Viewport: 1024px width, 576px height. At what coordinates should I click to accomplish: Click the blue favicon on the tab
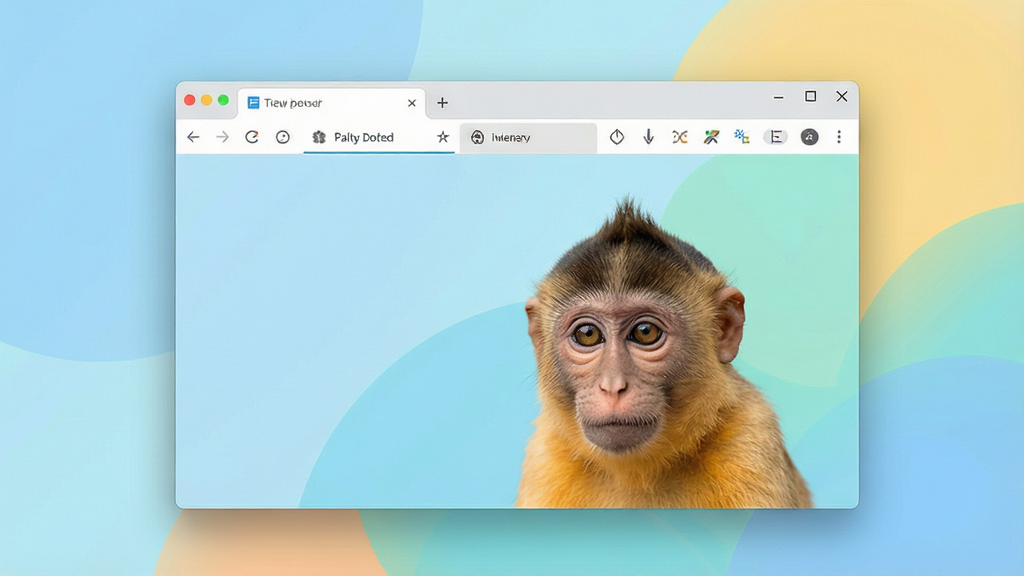coord(253,103)
